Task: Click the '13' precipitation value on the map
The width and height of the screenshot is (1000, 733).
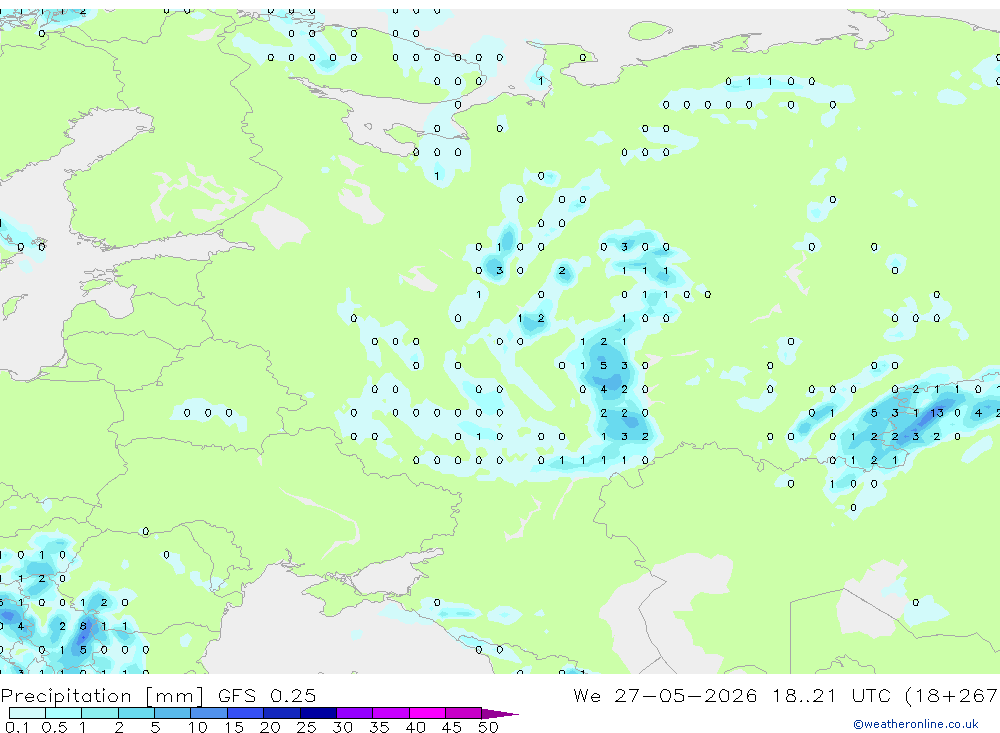Action: coord(936,413)
